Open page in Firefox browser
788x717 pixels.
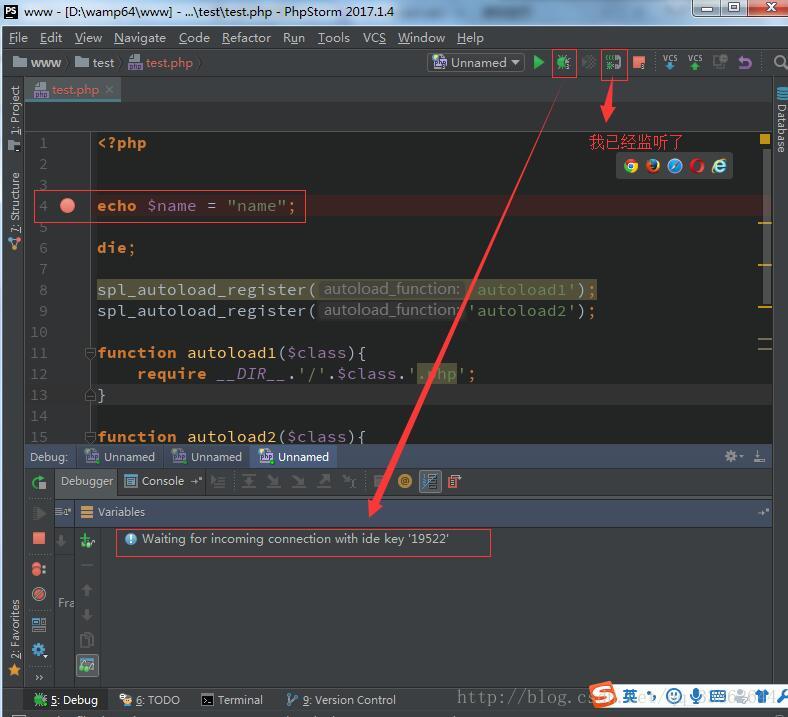(x=653, y=166)
